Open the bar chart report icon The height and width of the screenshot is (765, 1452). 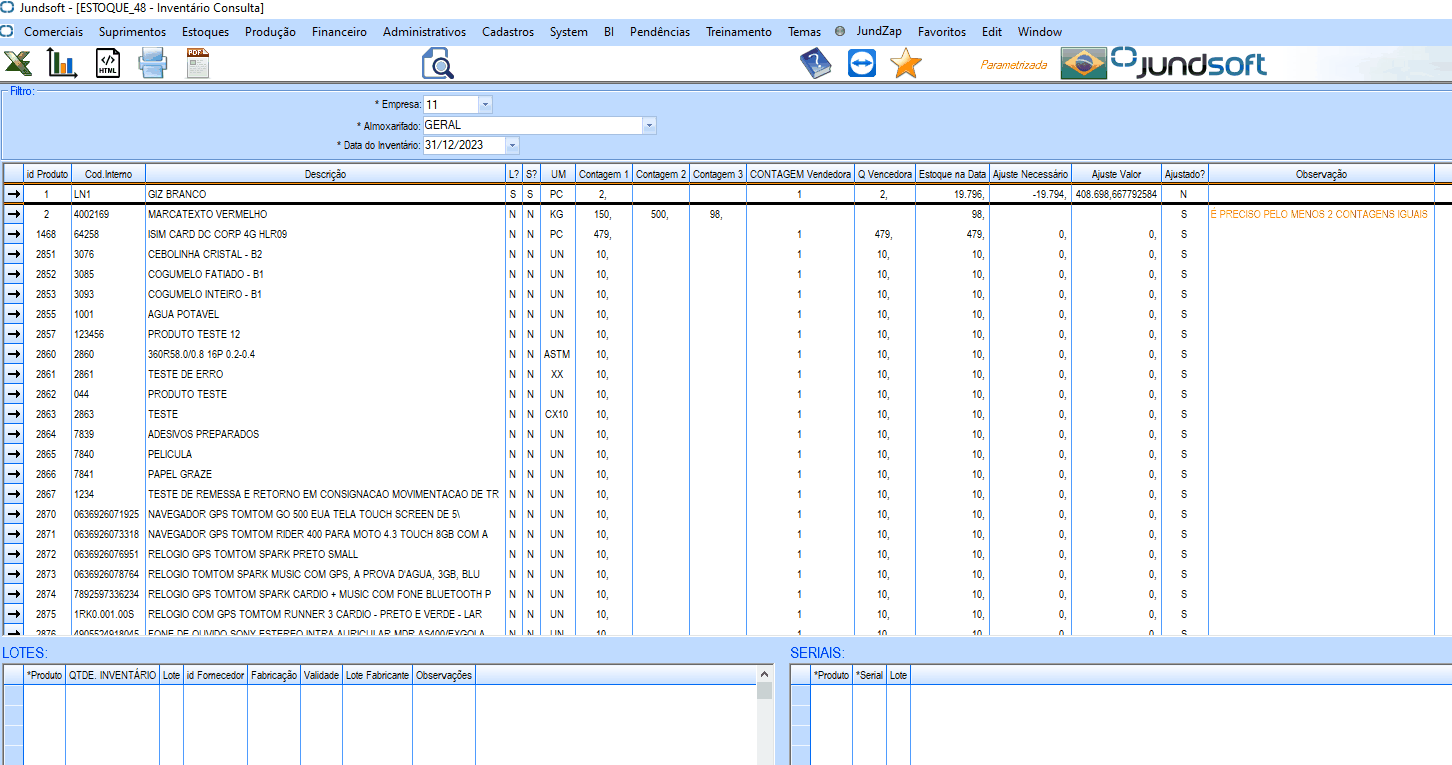(62, 63)
